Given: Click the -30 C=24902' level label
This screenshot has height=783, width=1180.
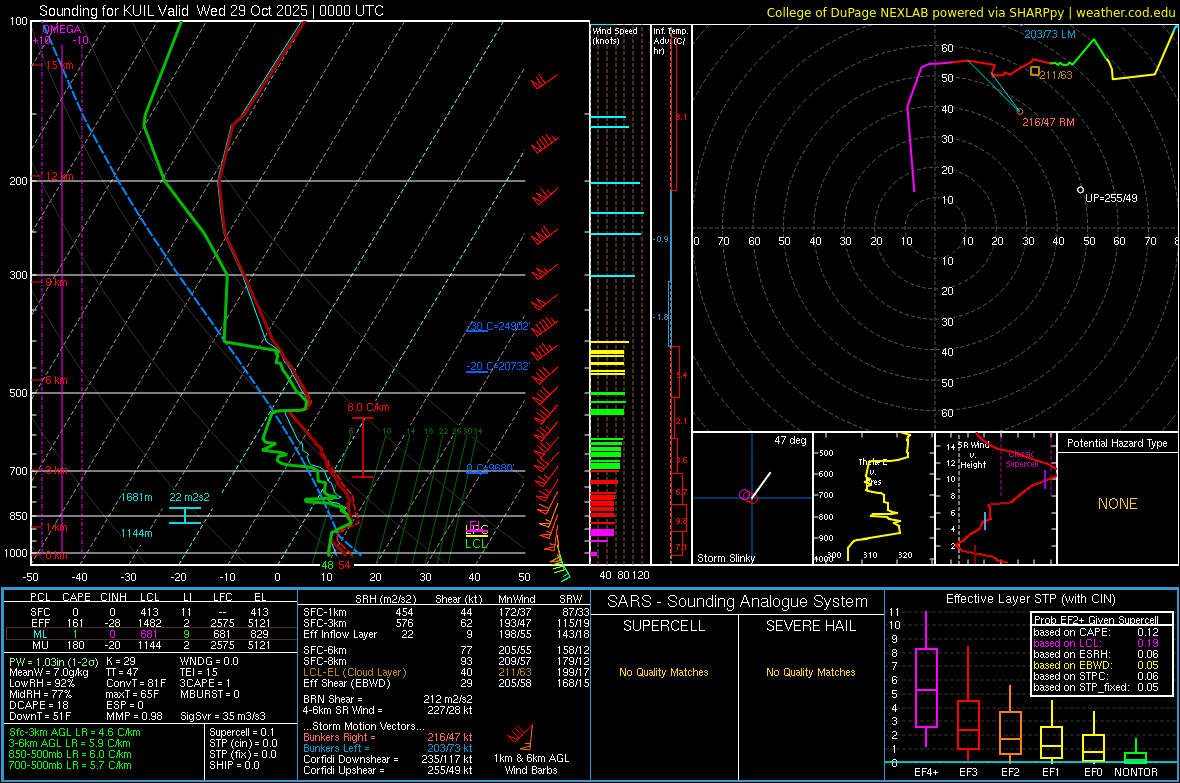Looking at the screenshot, I should click(498, 326).
